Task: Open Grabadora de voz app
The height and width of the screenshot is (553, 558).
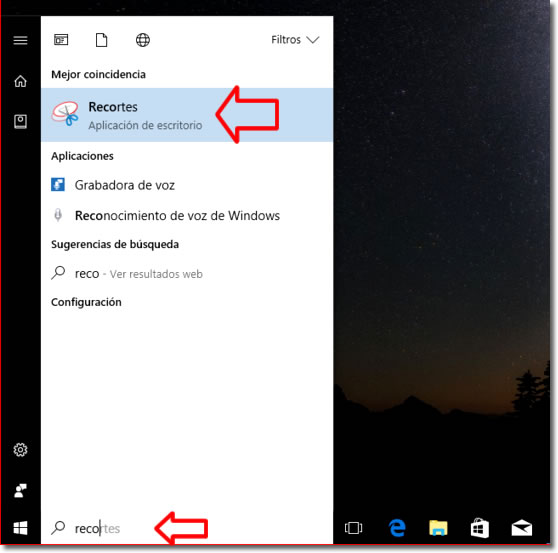Action: pos(187,185)
